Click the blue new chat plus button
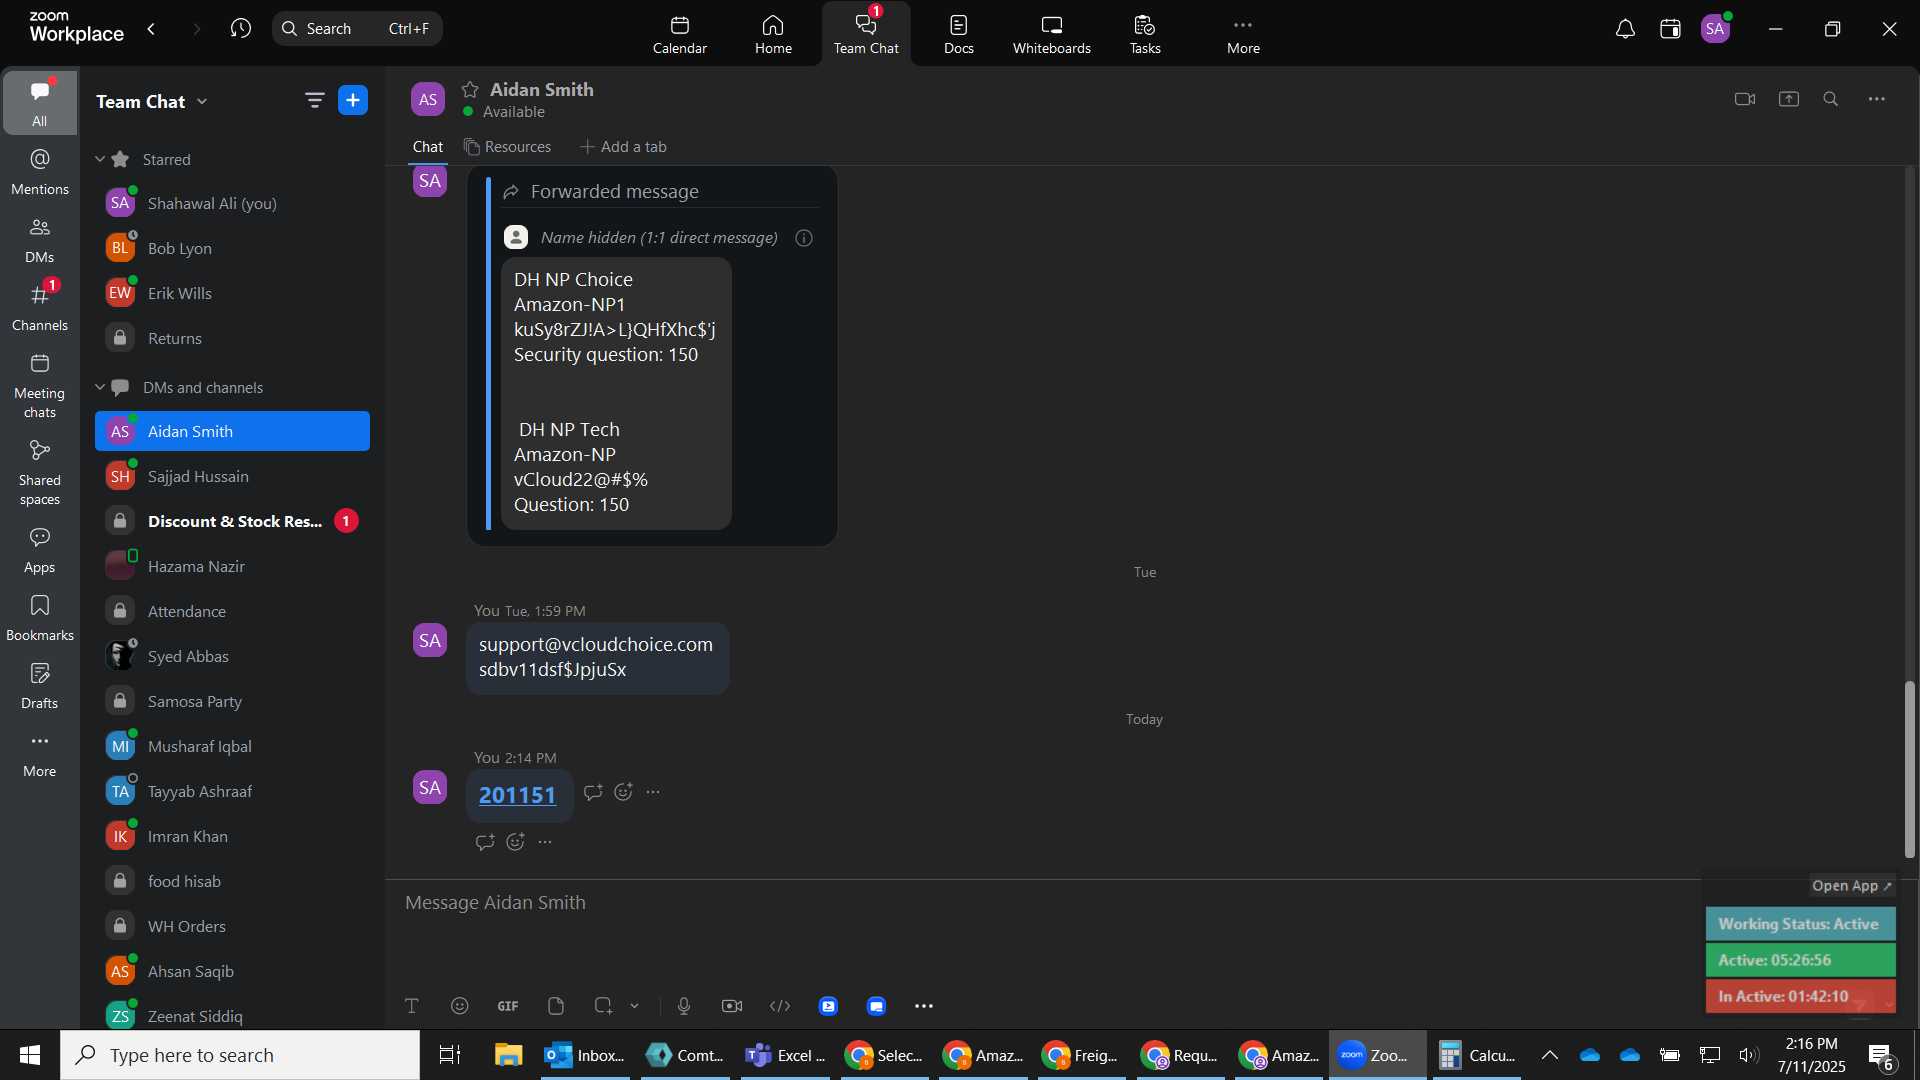The image size is (1920, 1080). pos(353,100)
